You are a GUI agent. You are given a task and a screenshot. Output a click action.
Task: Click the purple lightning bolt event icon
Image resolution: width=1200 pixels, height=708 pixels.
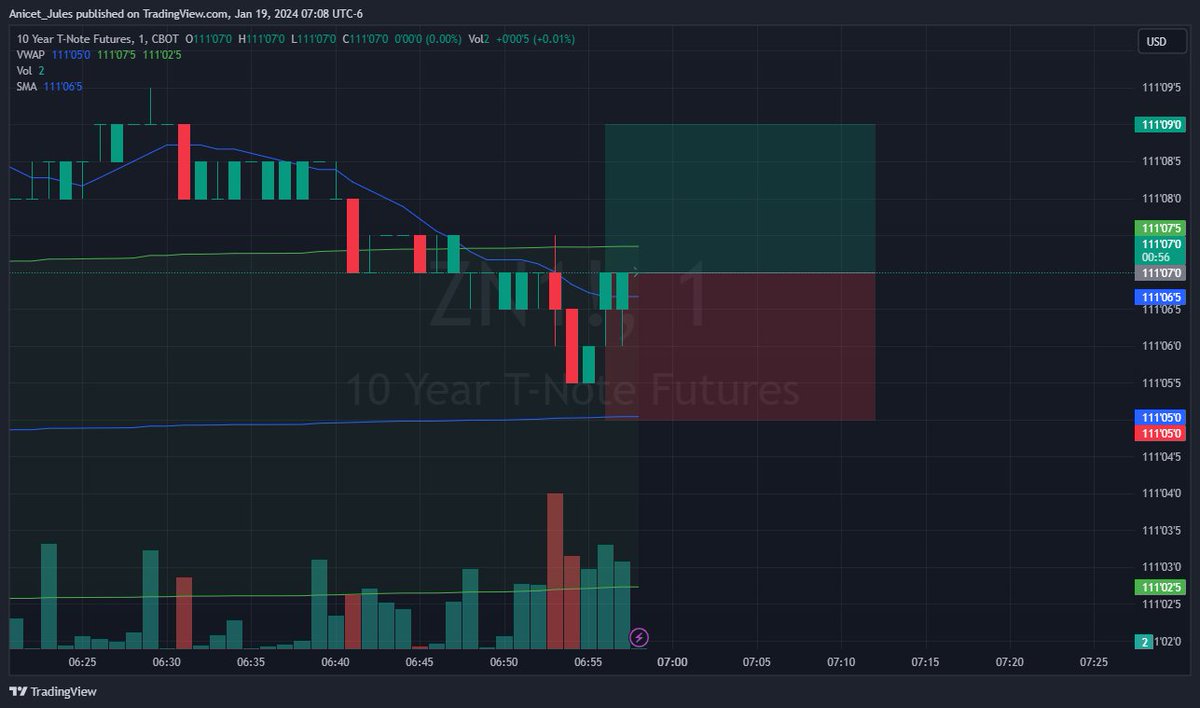[x=637, y=634]
